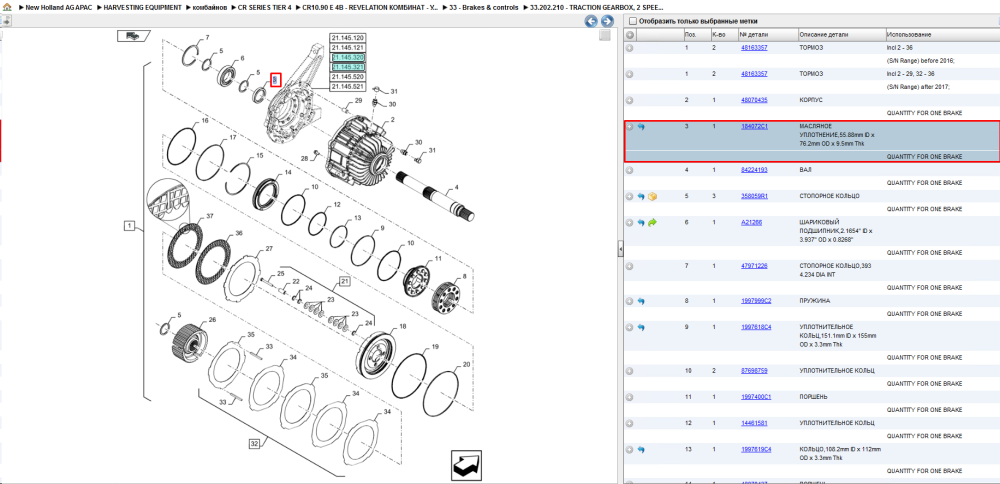1000x484 pixels.
Task: Open 'CR SERIES TIER 4' breadcrumb
Action: 264,7
